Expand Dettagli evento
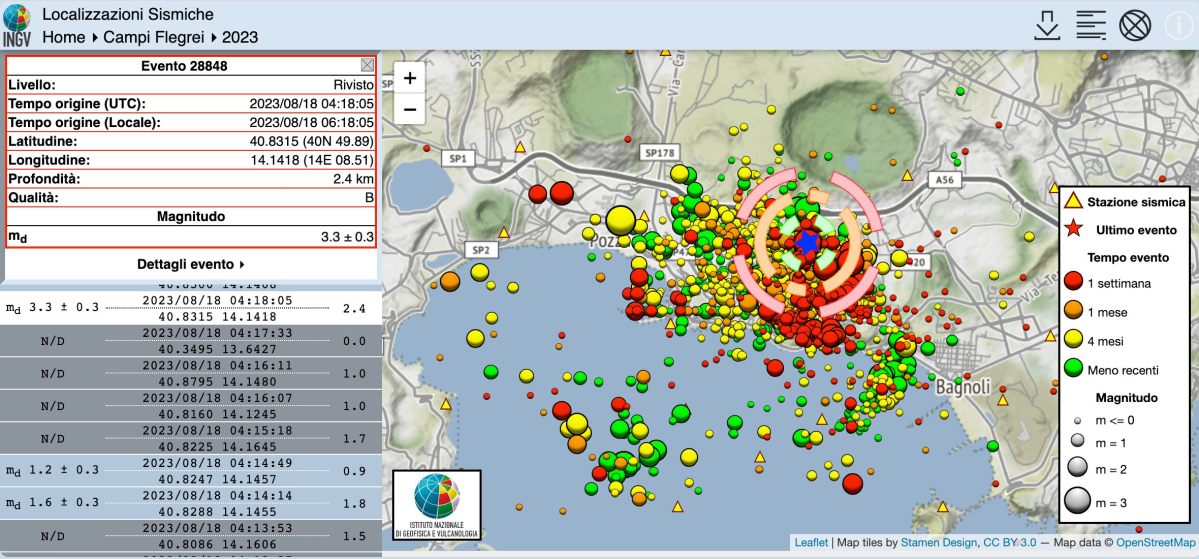The height and width of the screenshot is (559, 1199). pyautogui.click(x=191, y=265)
